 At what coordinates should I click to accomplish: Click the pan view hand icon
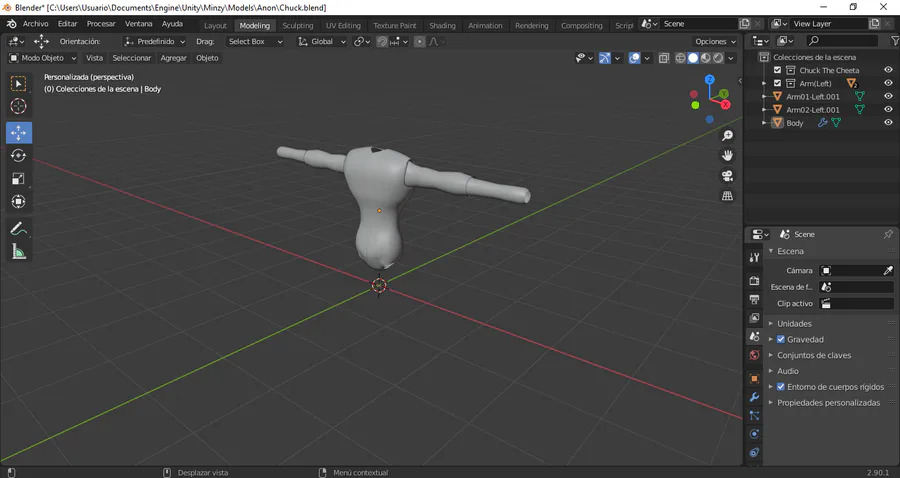pos(727,156)
